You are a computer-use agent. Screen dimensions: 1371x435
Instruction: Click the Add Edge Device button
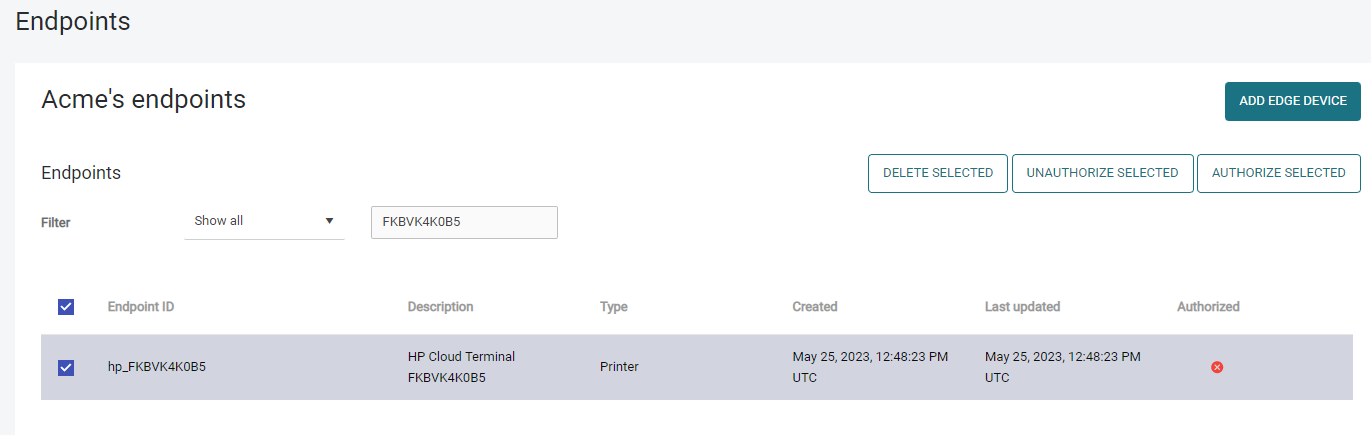pyautogui.click(x=1292, y=101)
